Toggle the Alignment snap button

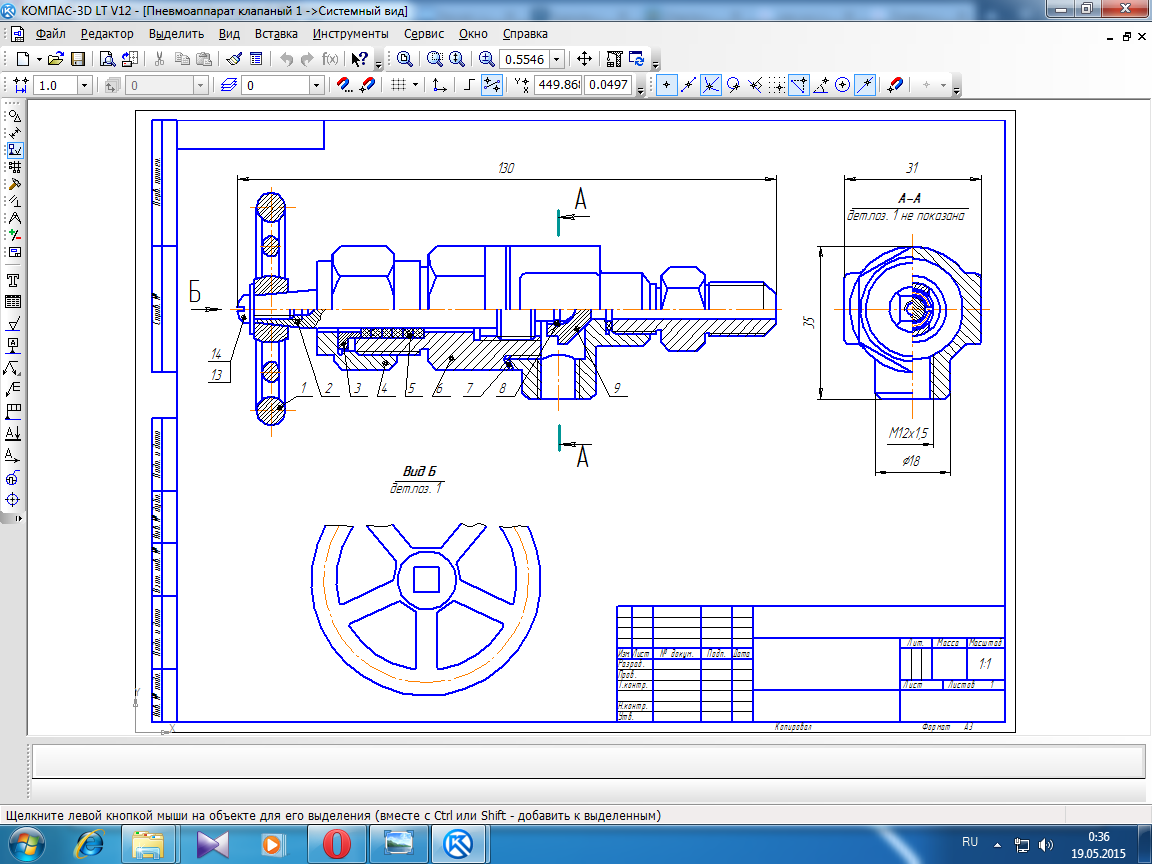point(799,85)
